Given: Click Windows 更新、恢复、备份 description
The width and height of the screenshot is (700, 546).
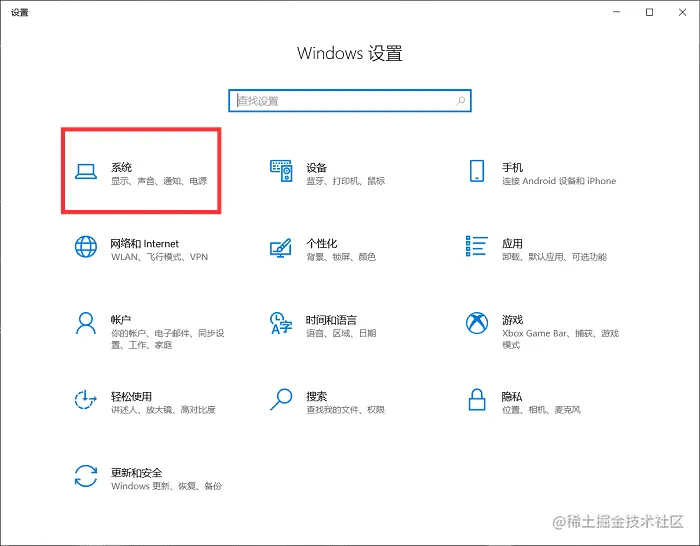Looking at the screenshot, I should coord(166,486).
